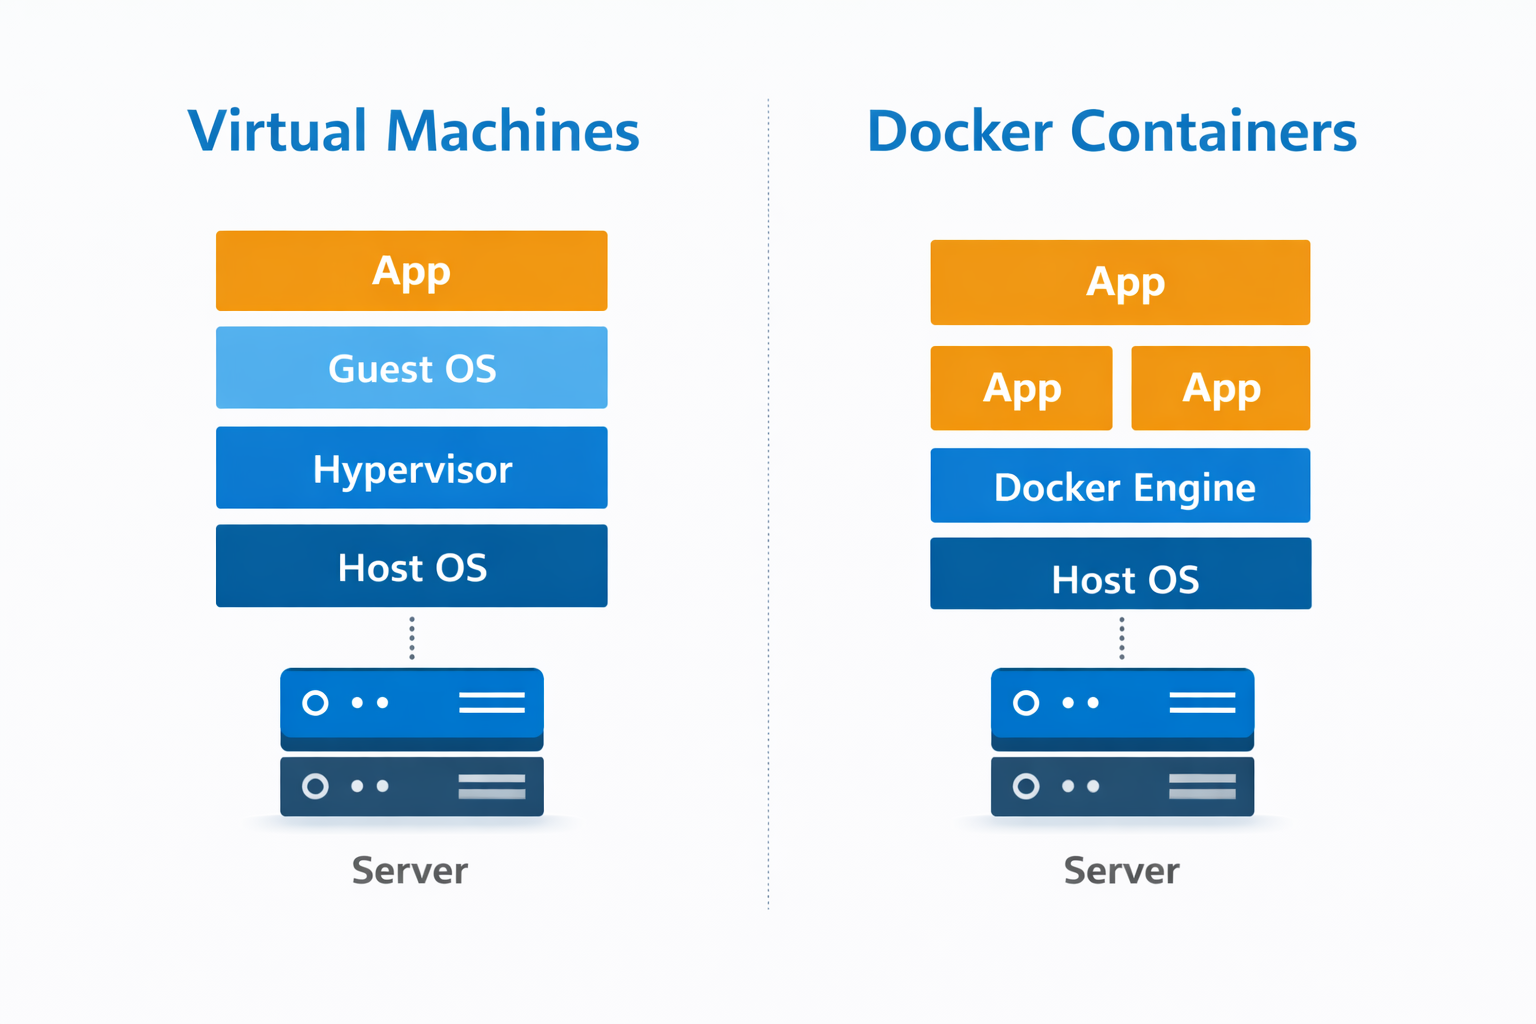Select the Docker Containers heading
Screen dimensions: 1536x1024
click(1113, 130)
